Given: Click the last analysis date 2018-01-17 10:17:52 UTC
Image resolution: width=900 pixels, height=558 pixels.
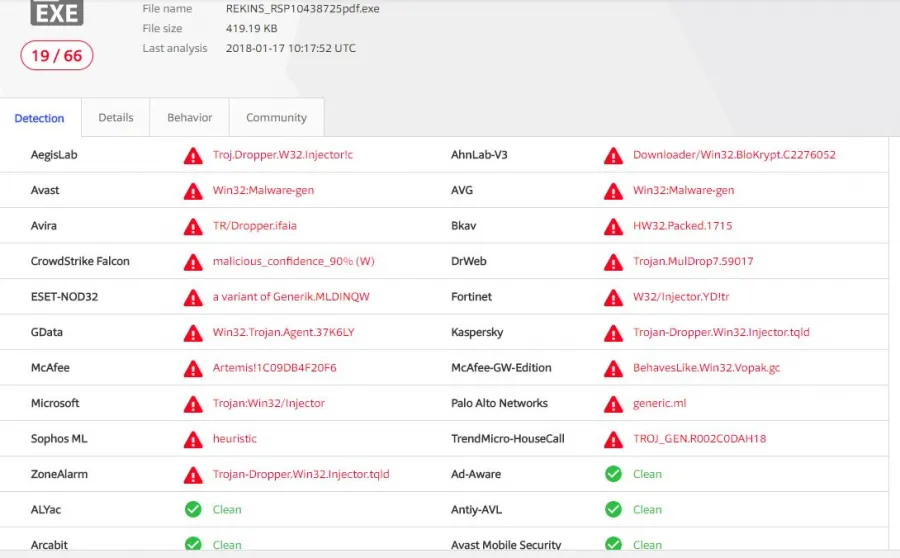Looking at the screenshot, I should click(290, 48).
